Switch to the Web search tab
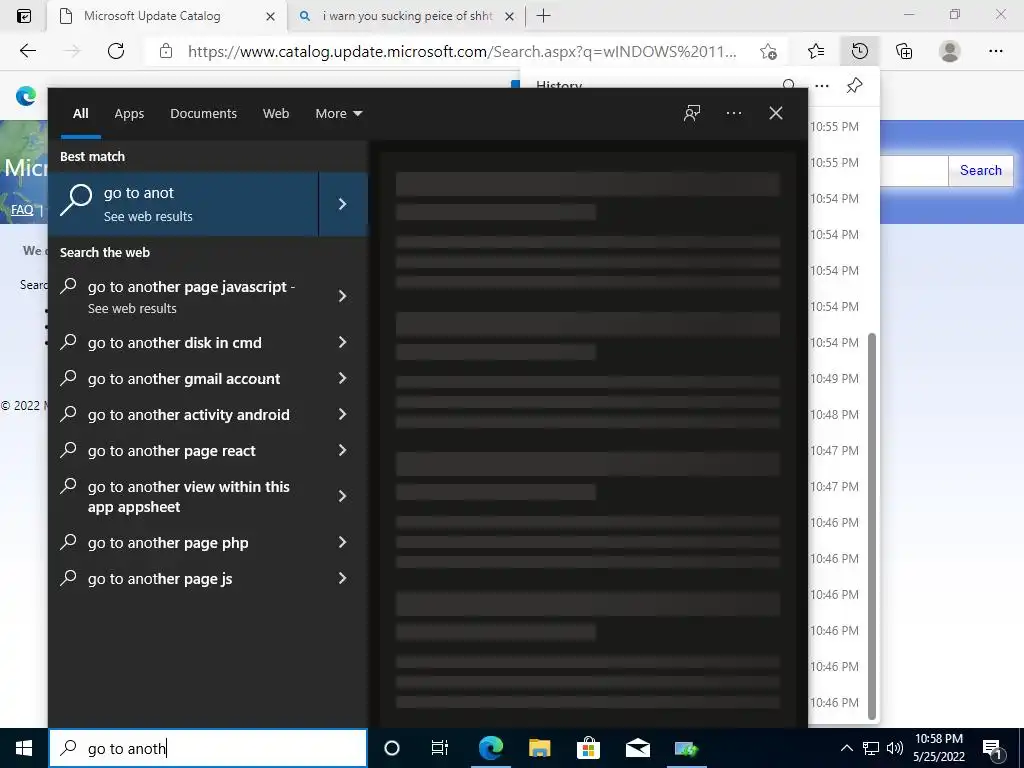 [276, 113]
